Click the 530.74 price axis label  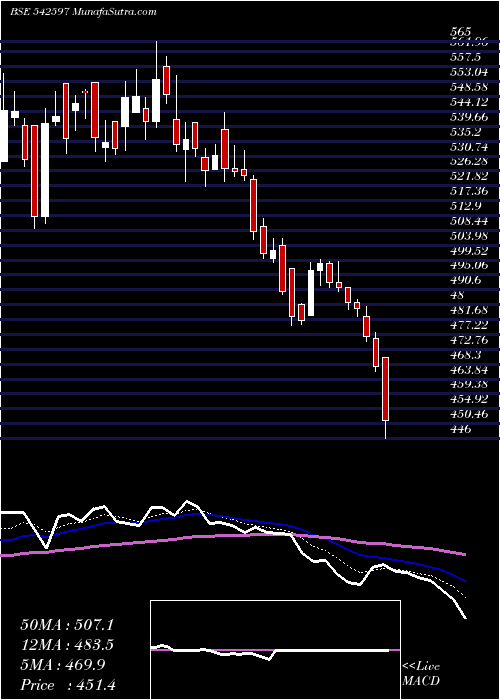coord(470,147)
